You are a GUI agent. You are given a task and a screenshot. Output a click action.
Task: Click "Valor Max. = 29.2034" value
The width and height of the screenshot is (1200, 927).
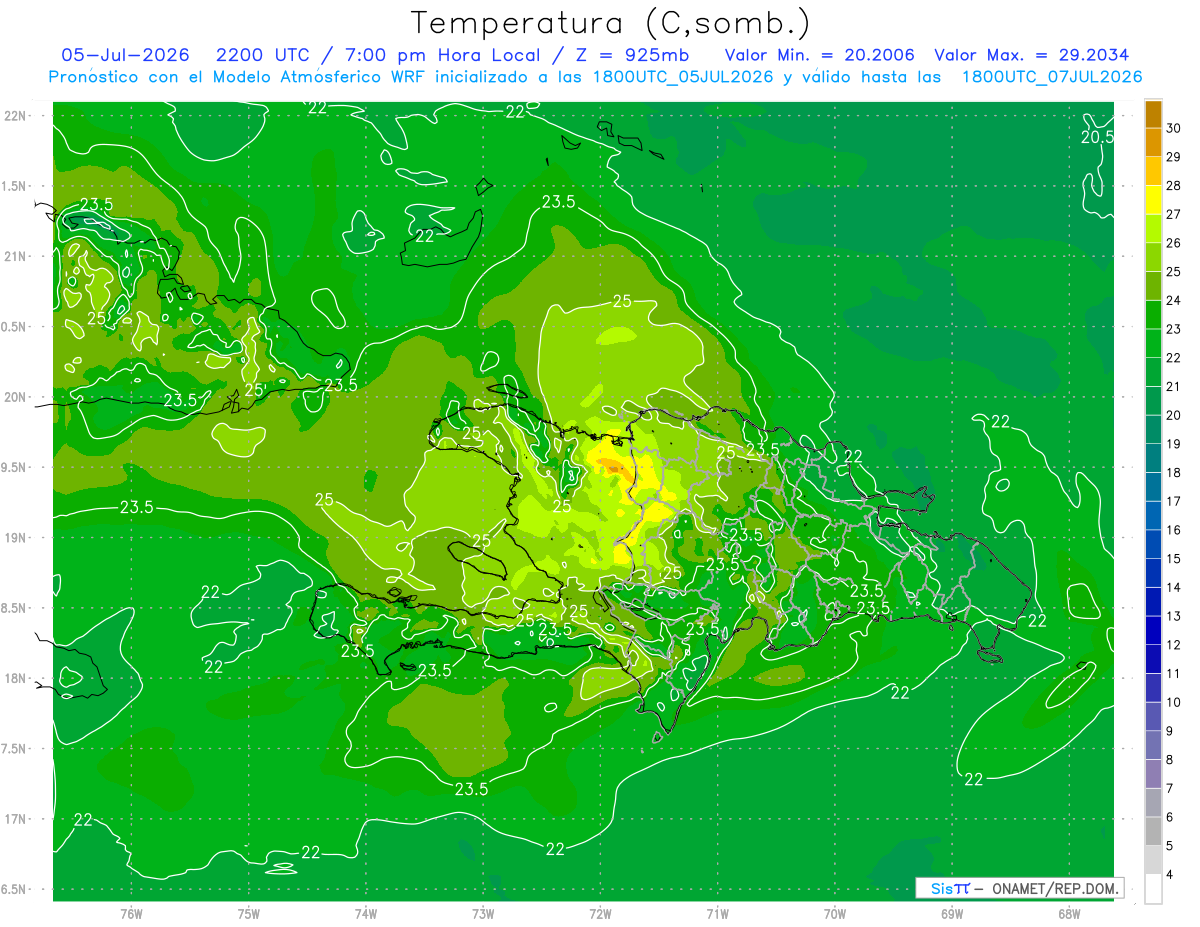pos(1034,55)
